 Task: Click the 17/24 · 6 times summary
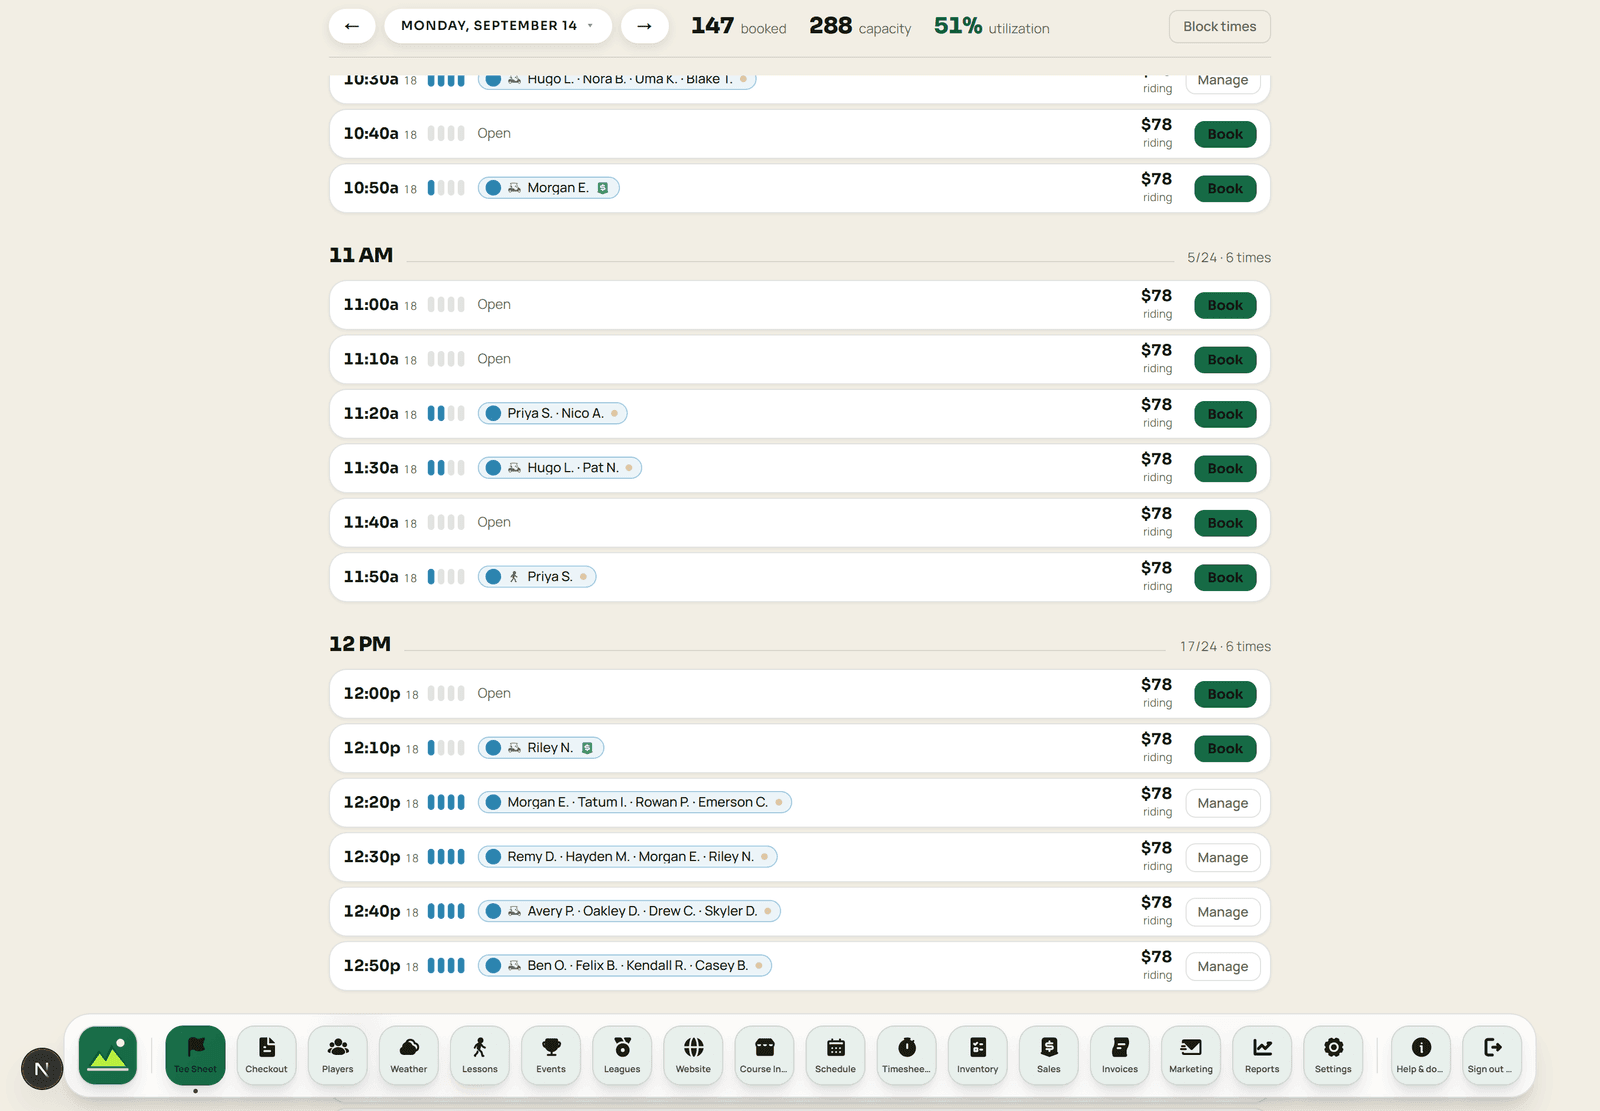point(1225,647)
